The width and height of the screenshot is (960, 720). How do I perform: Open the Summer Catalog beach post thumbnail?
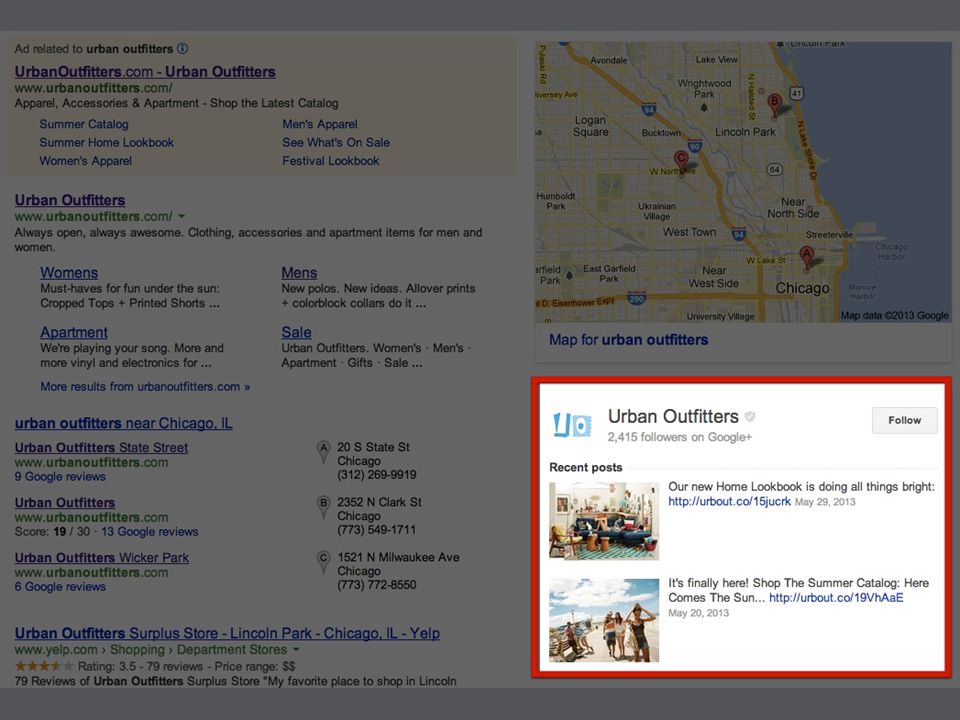click(x=604, y=620)
